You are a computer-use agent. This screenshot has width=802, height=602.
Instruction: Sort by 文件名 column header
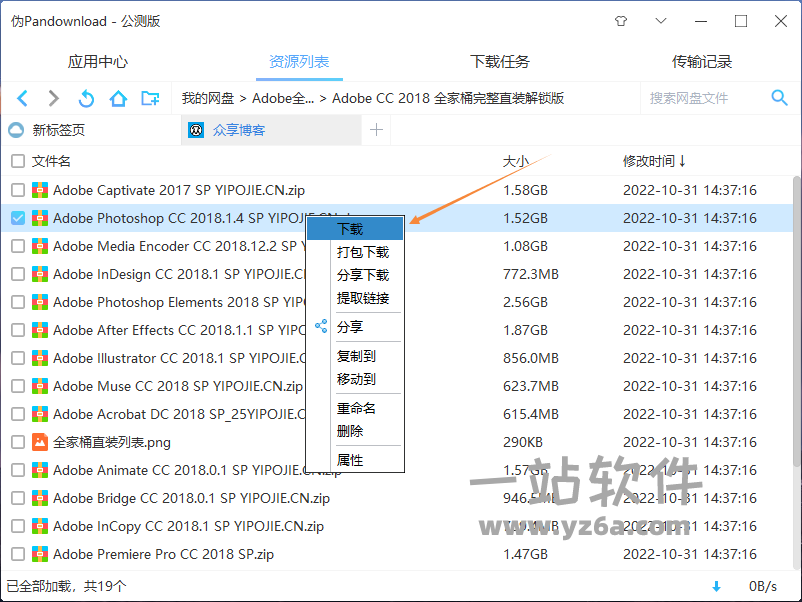click(x=51, y=161)
